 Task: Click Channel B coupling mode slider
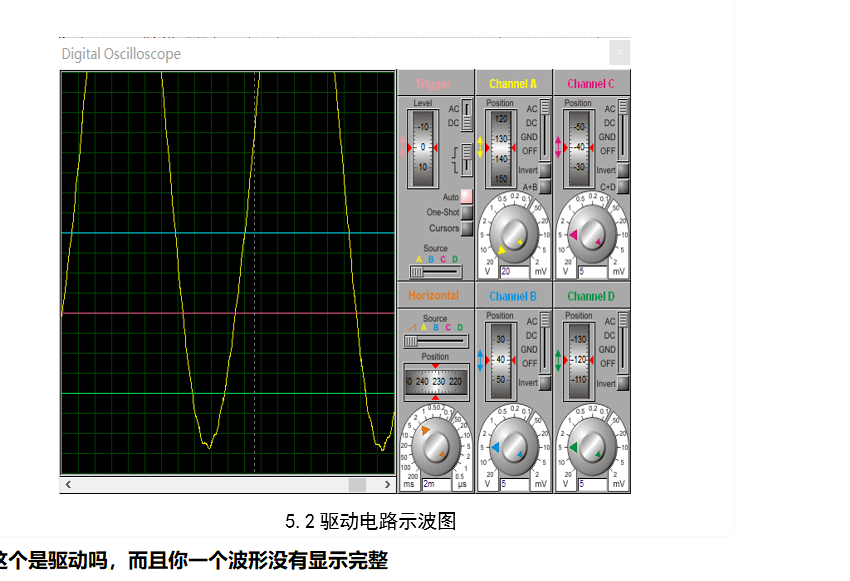(545, 341)
